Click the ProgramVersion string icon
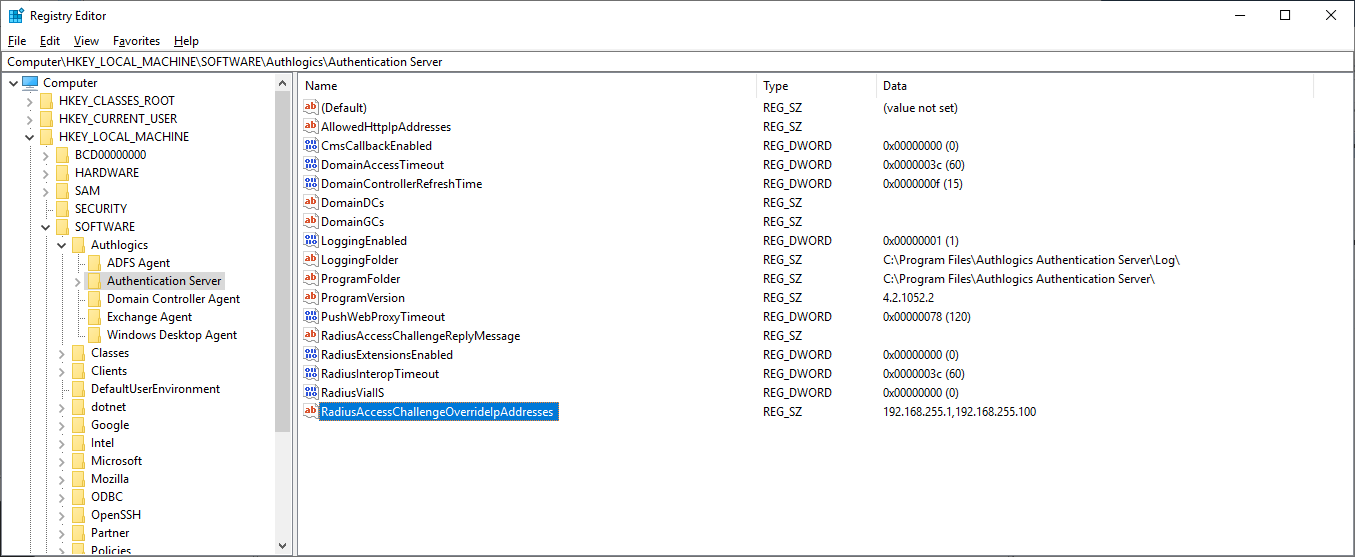Image resolution: width=1355 pixels, height=557 pixels. click(x=310, y=298)
